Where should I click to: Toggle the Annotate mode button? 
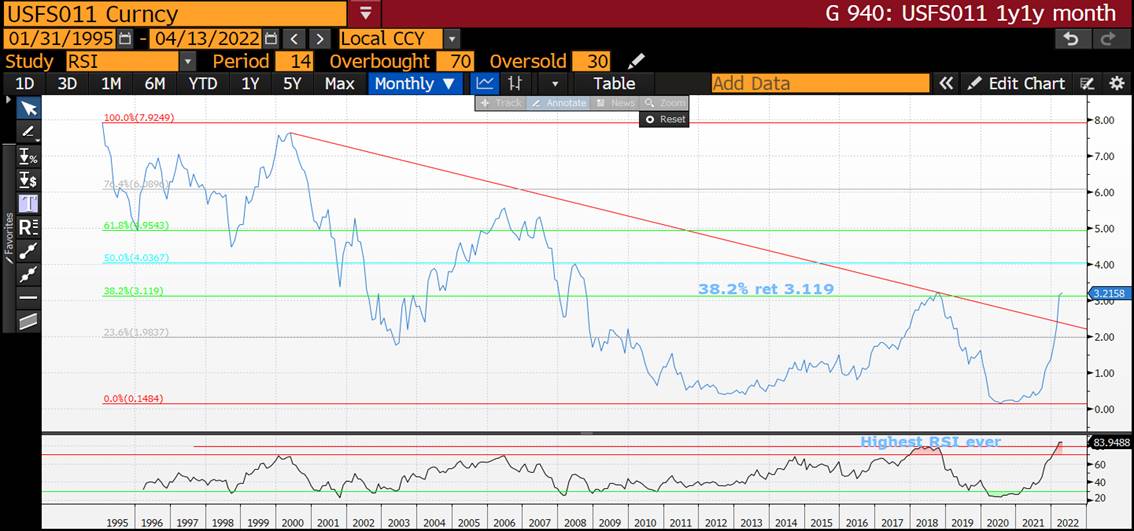558,103
